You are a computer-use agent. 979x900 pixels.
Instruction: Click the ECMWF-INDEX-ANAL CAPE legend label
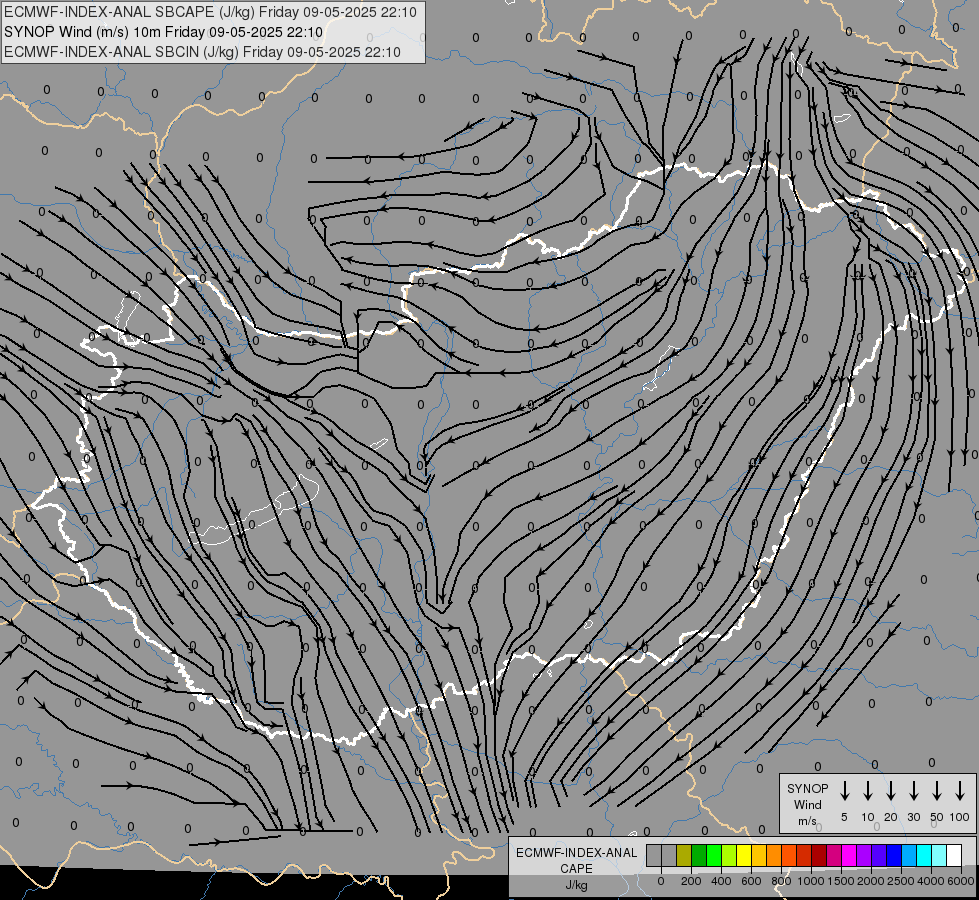(576, 860)
